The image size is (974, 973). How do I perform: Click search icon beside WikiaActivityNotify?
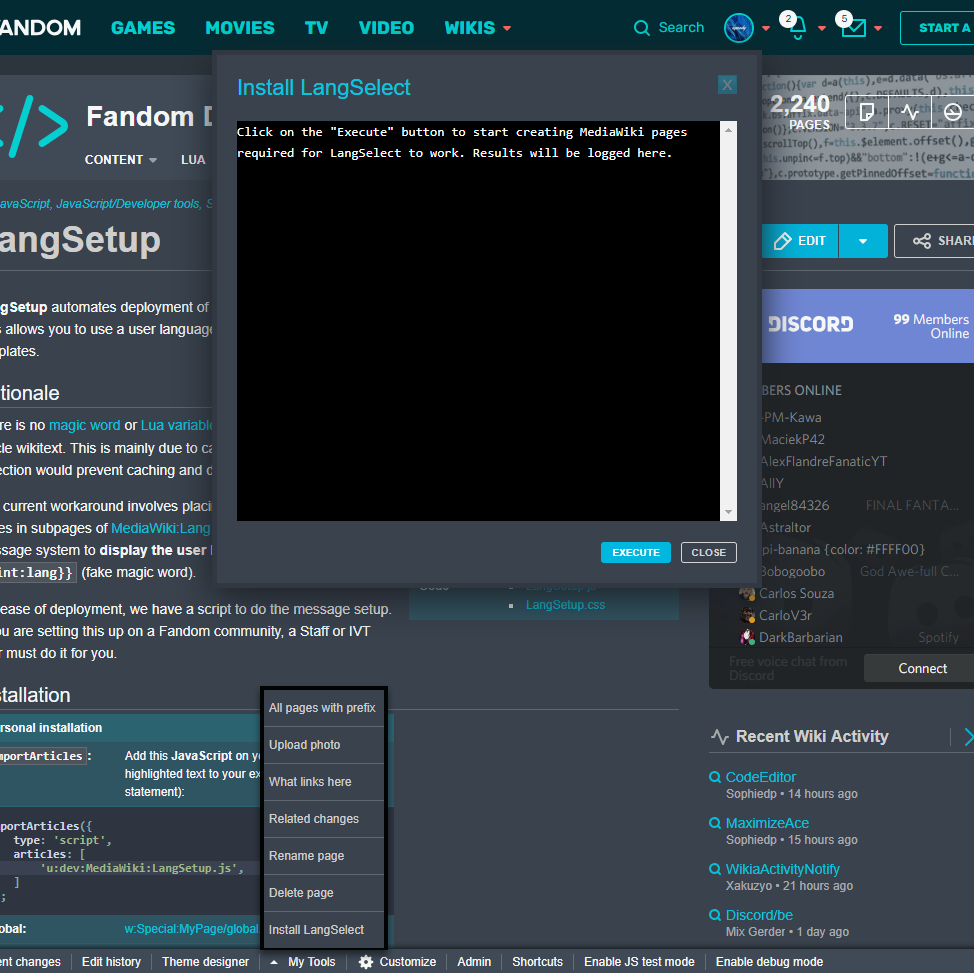point(715,869)
